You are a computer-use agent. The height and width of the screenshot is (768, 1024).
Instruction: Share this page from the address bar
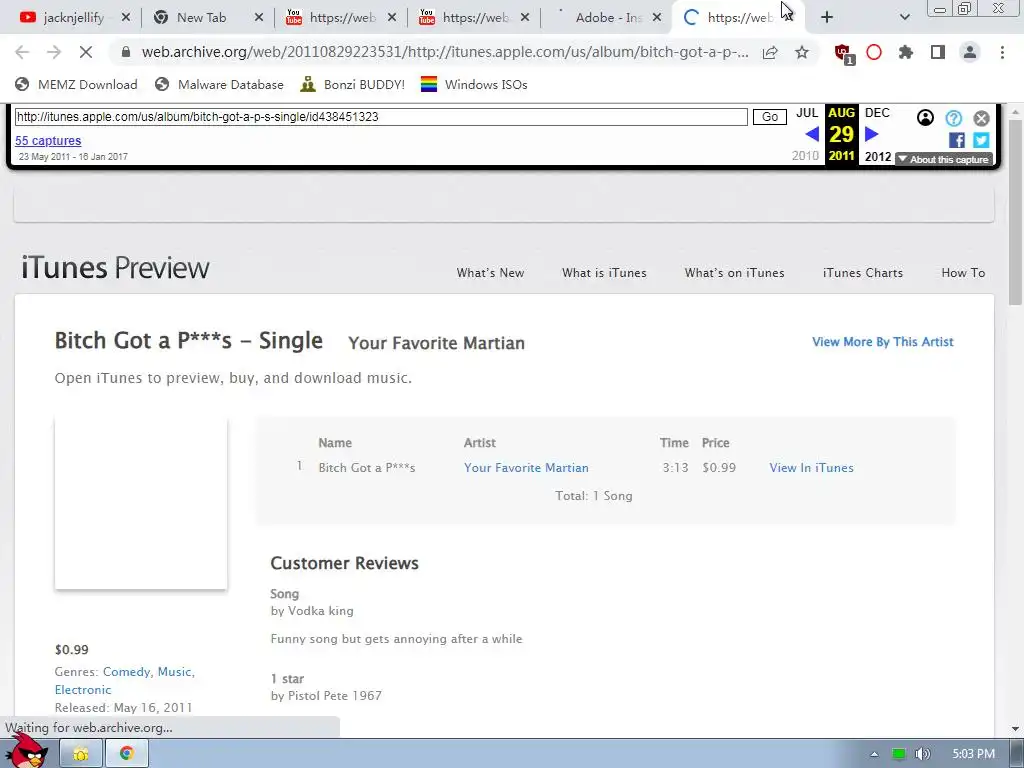(770, 52)
